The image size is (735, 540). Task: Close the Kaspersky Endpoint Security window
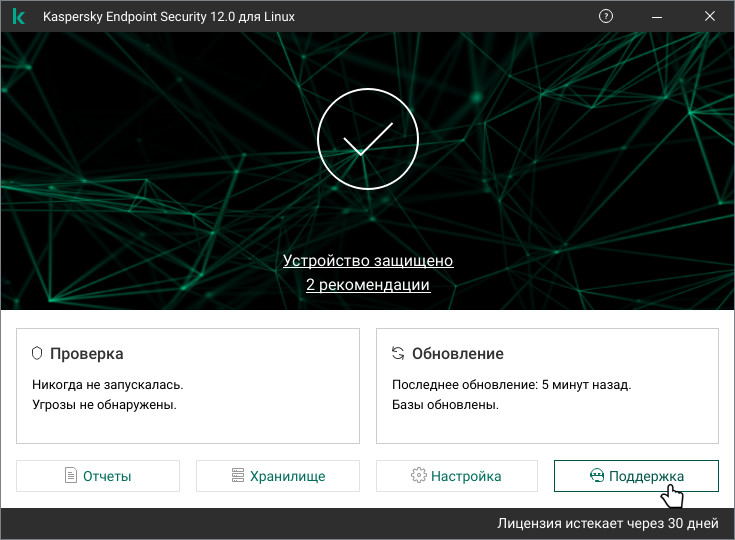[x=710, y=16]
